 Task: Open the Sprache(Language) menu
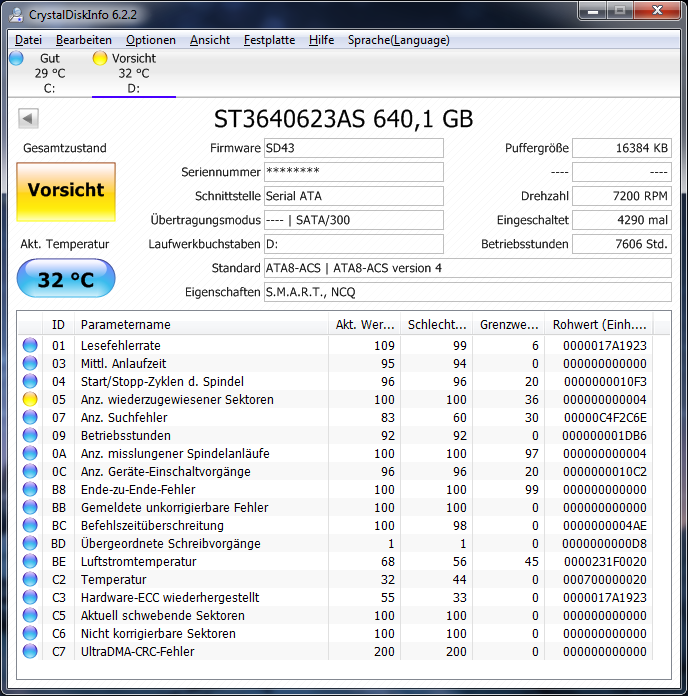click(x=398, y=40)
